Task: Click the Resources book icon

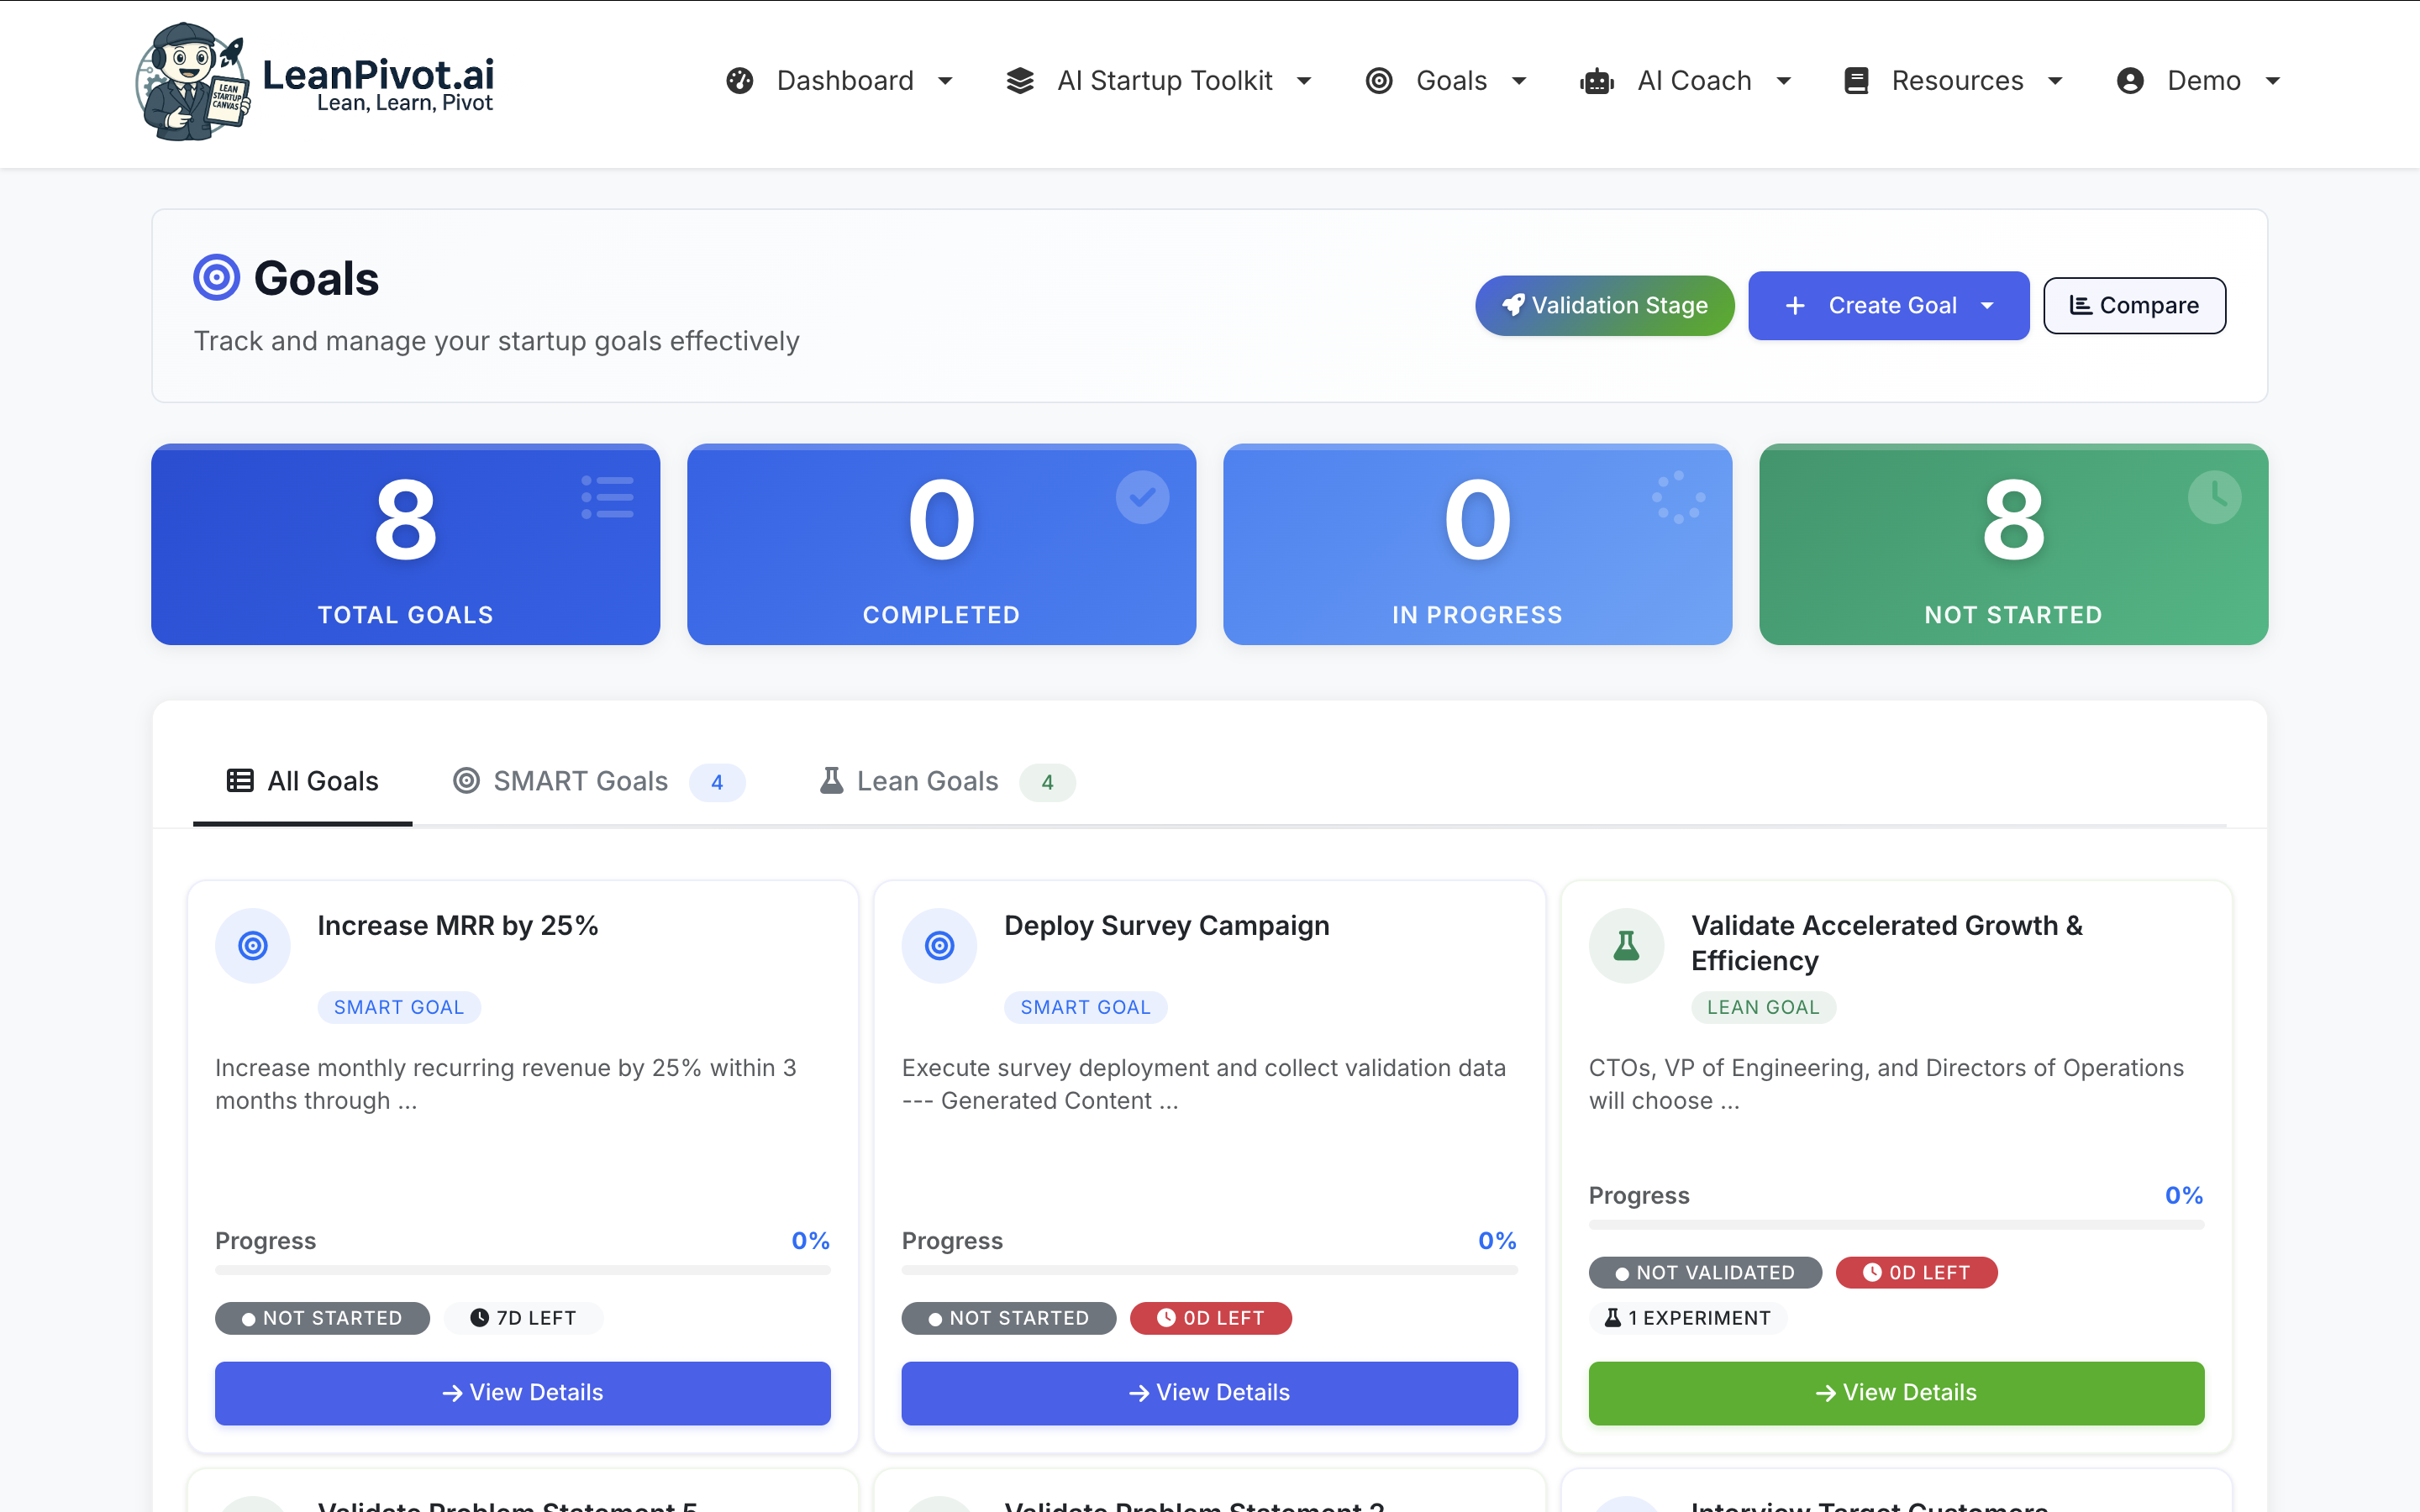Action: click(1856, 80)
